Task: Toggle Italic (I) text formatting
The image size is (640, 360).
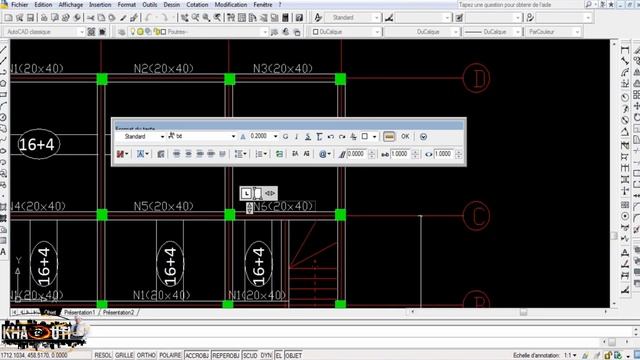Action: 296,137
